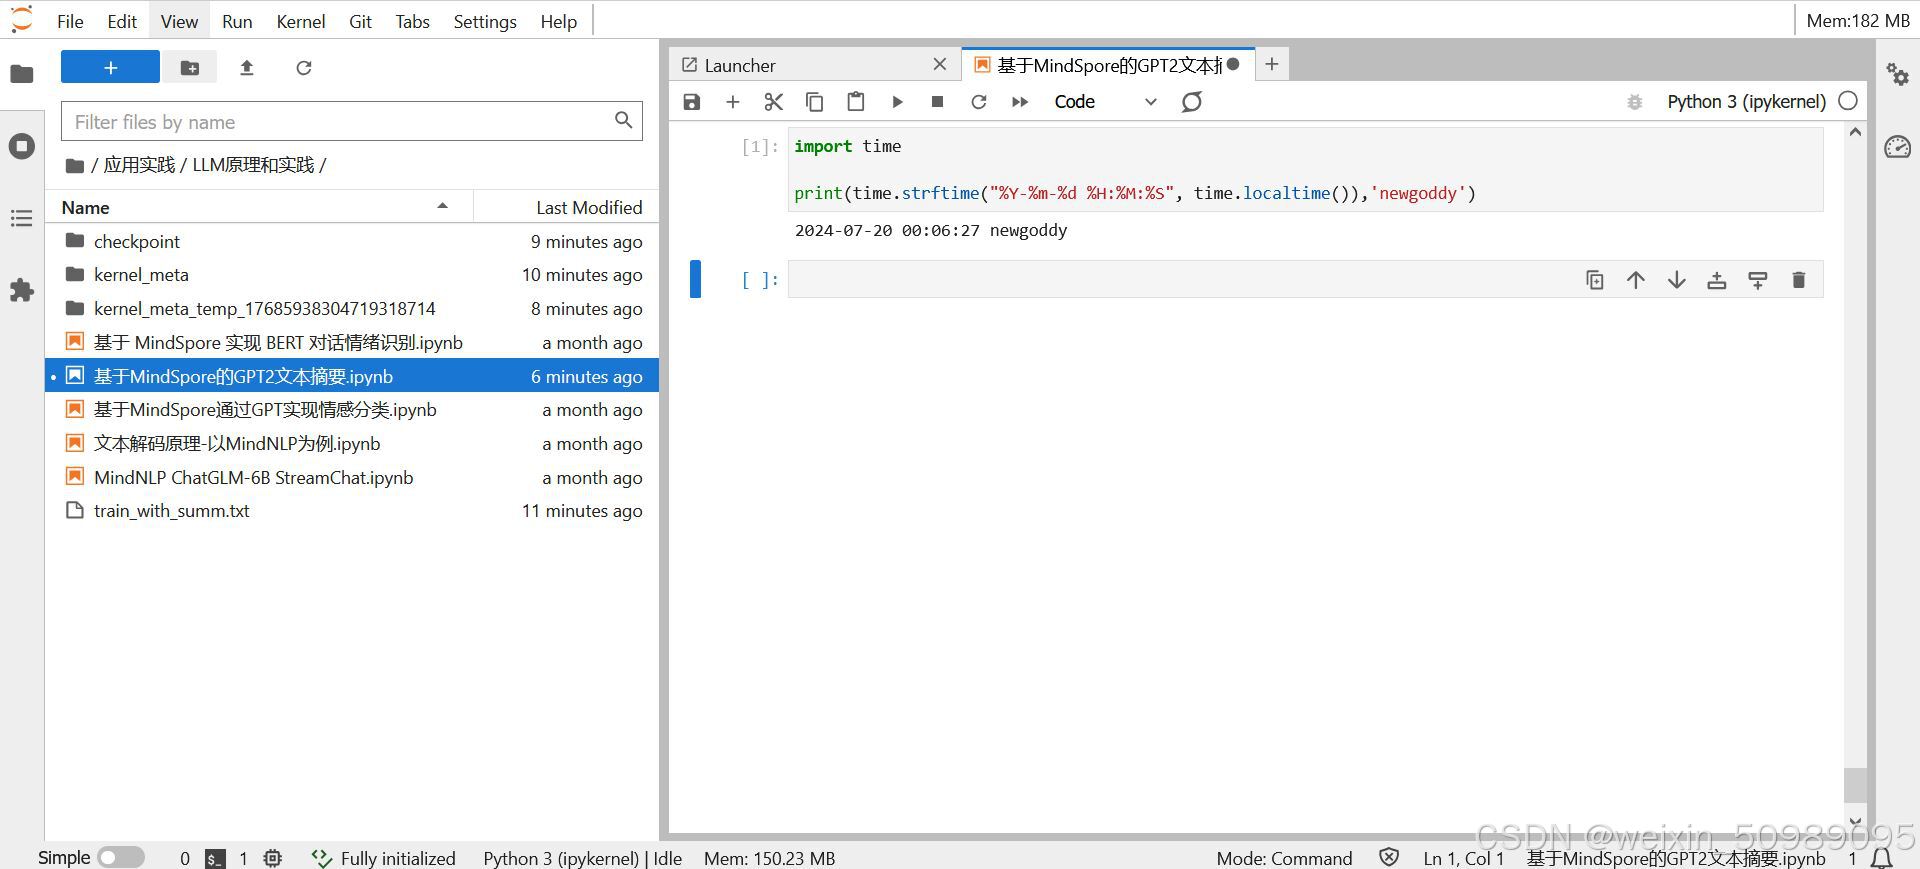Open the Run menu
Viewport: 1920px width, 869px height.
[237, 21]
